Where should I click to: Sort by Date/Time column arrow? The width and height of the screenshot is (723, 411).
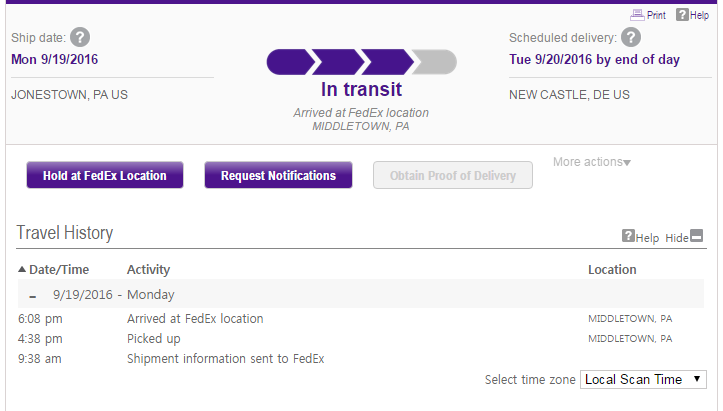tap(22, 270)
